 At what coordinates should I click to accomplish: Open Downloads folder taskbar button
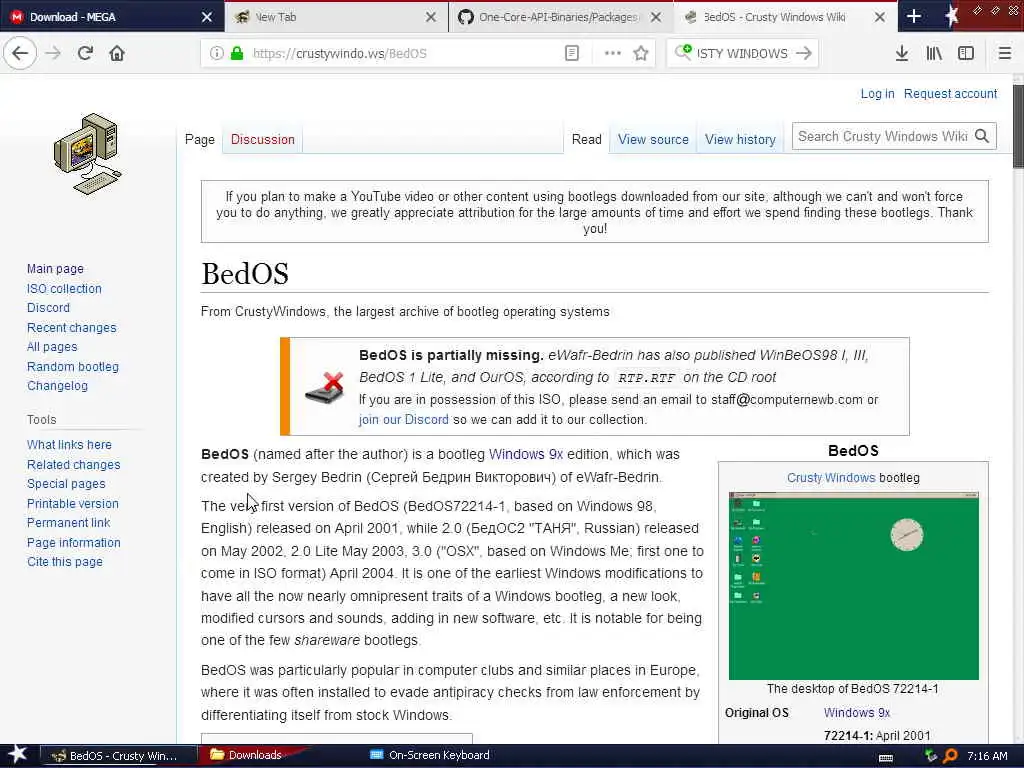(x=255, y=755)
